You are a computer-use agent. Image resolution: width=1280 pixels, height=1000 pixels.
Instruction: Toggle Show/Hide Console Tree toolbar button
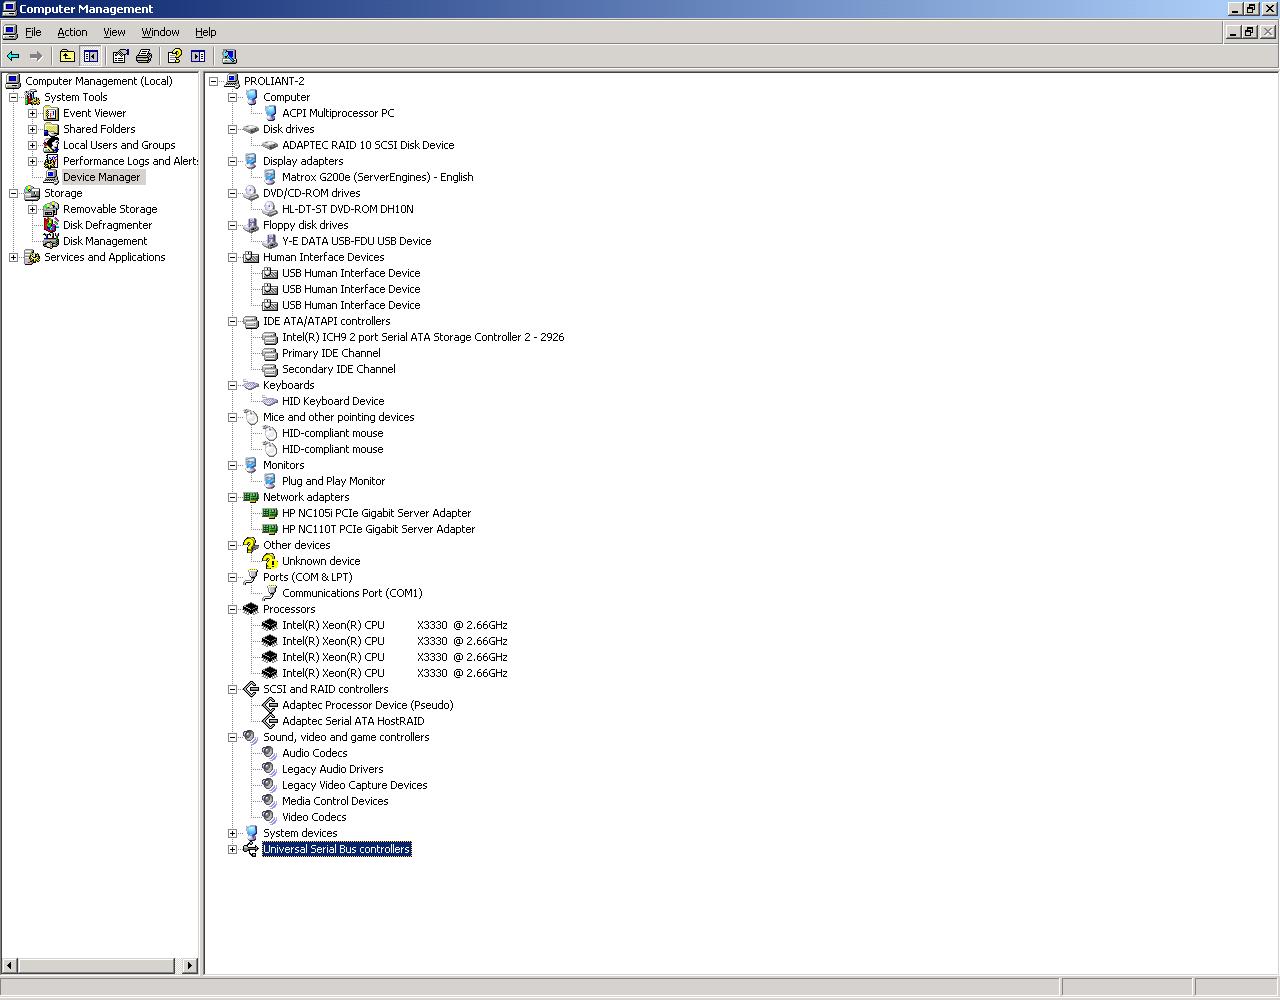(91, 57)
